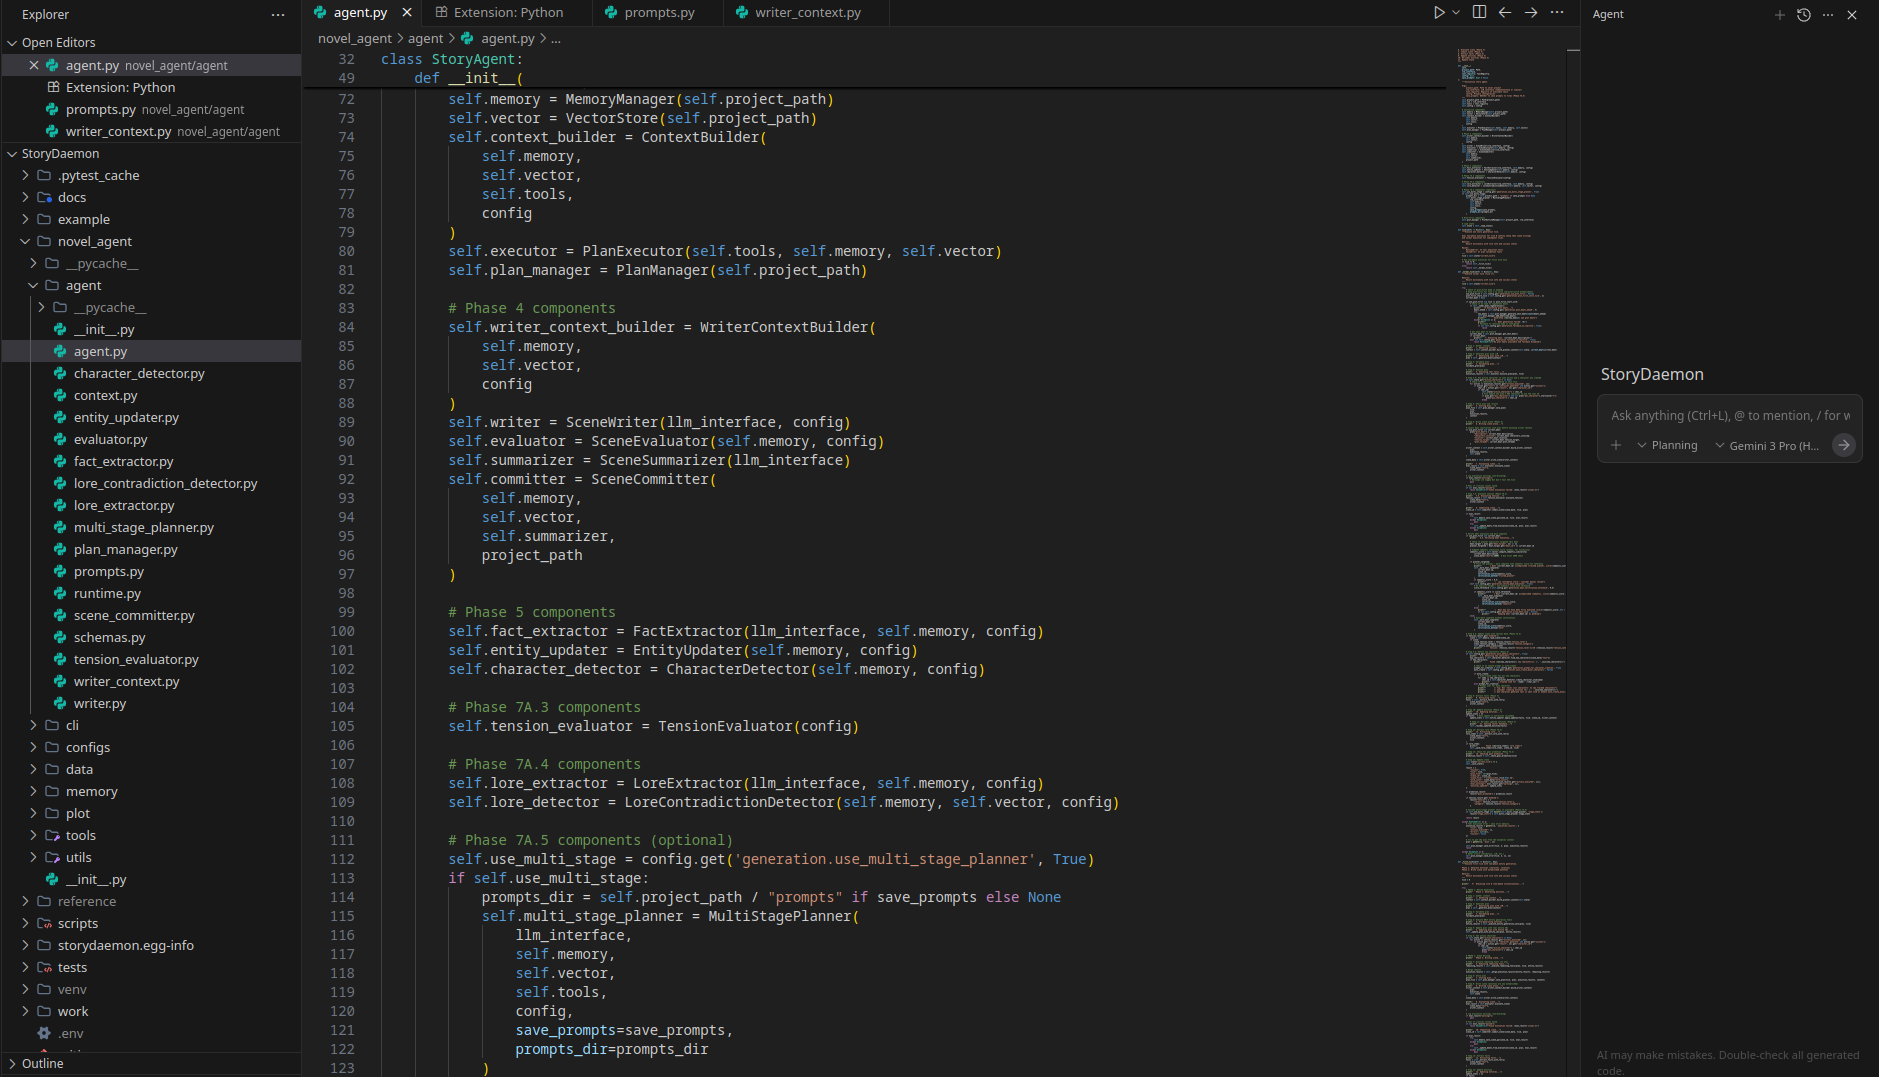Viewport: 1879px width, 1077px height.
Task: Navigate forward using the forward arrow
Action: click(x=1530, y=12)
